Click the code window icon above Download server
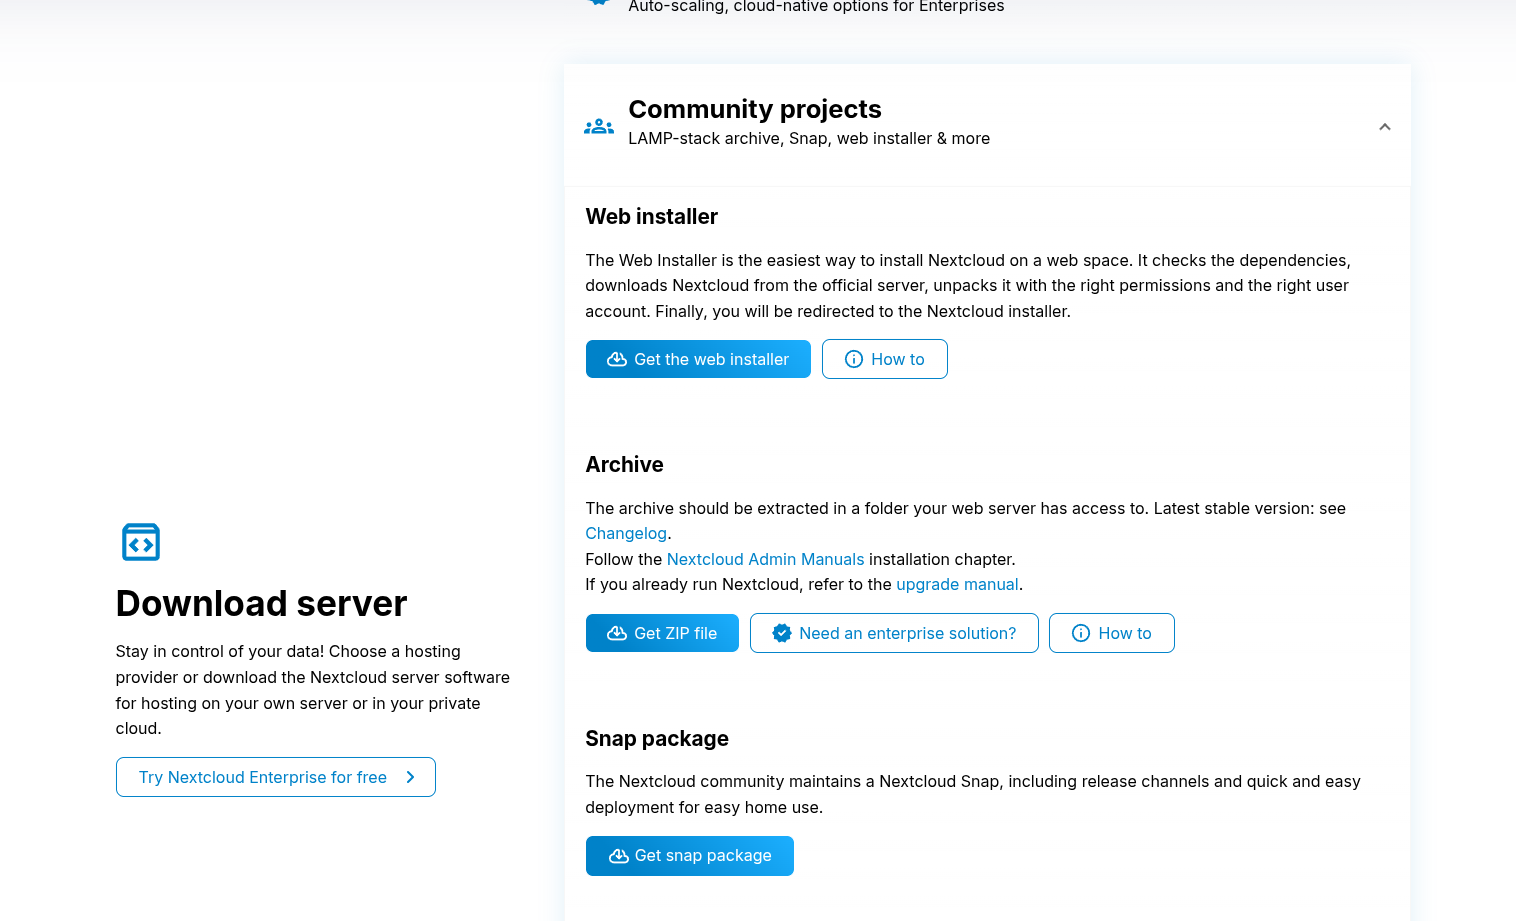Viewport: 1516px width, 921px height. 140,542
